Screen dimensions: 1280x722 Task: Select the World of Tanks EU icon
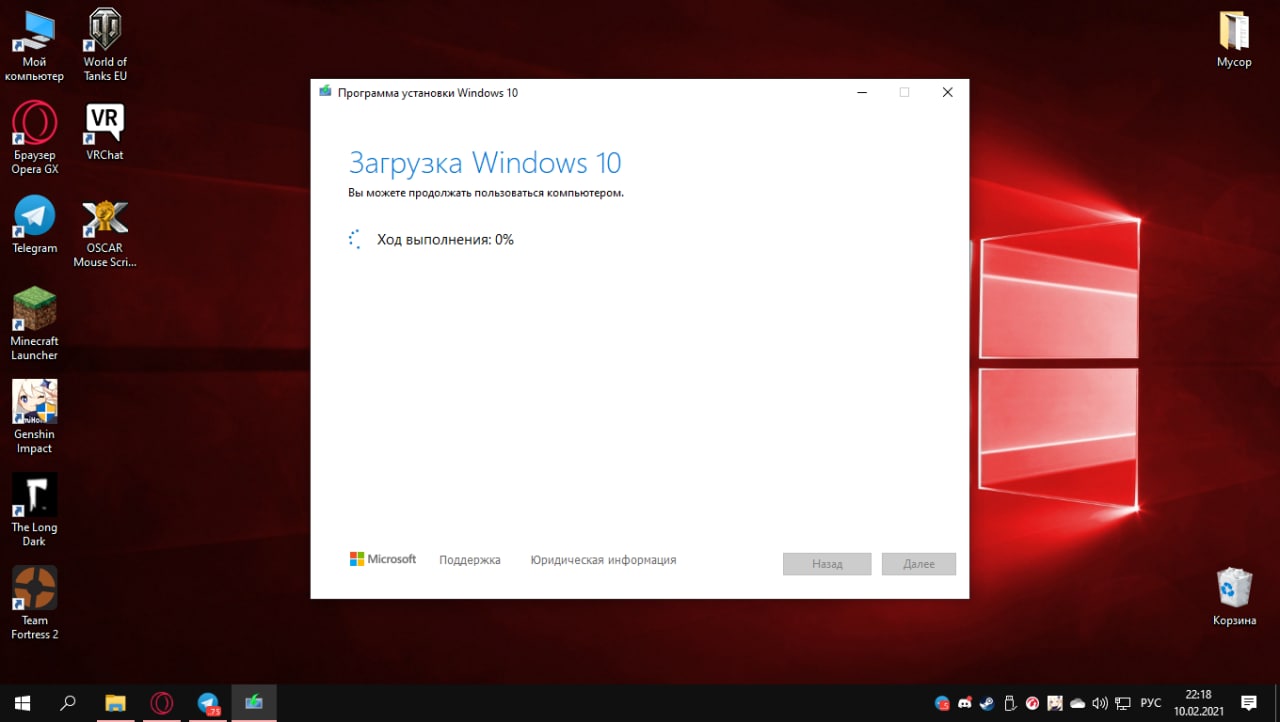(105, 45)
